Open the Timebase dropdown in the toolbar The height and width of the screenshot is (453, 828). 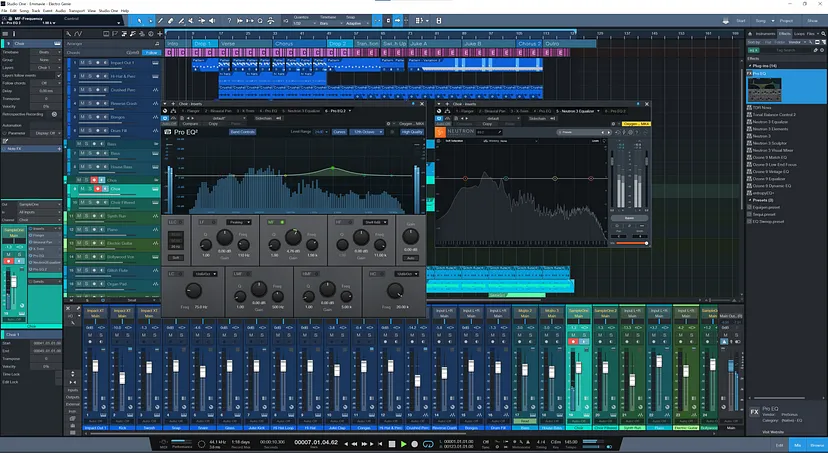329,23
